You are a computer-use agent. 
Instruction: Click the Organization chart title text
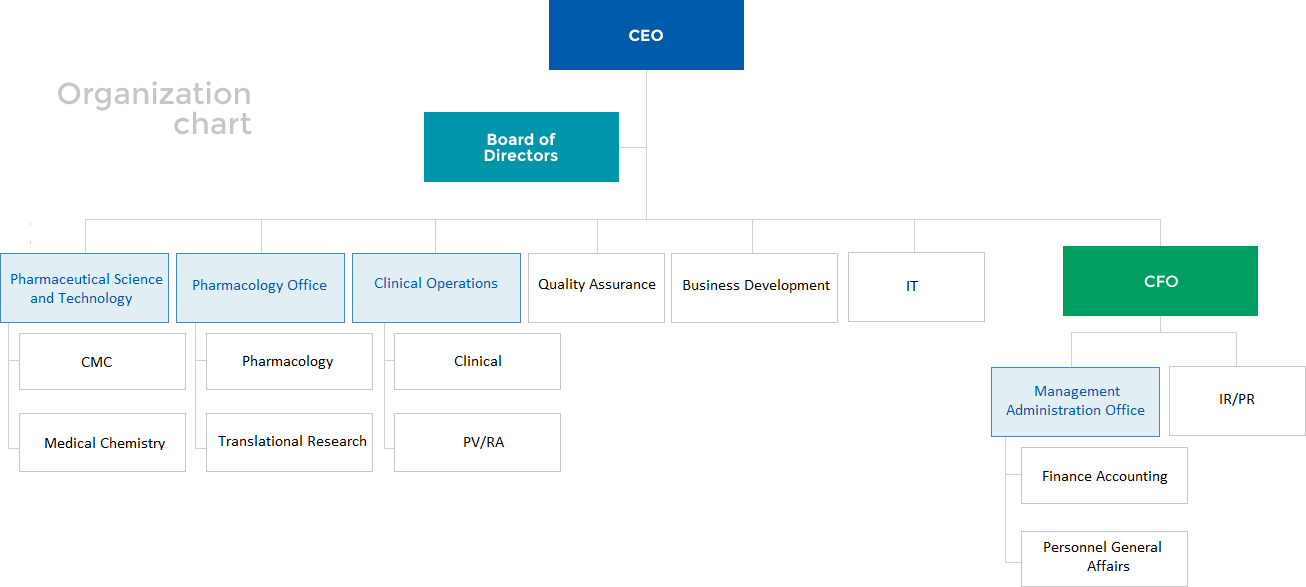[x=155, y=108]
